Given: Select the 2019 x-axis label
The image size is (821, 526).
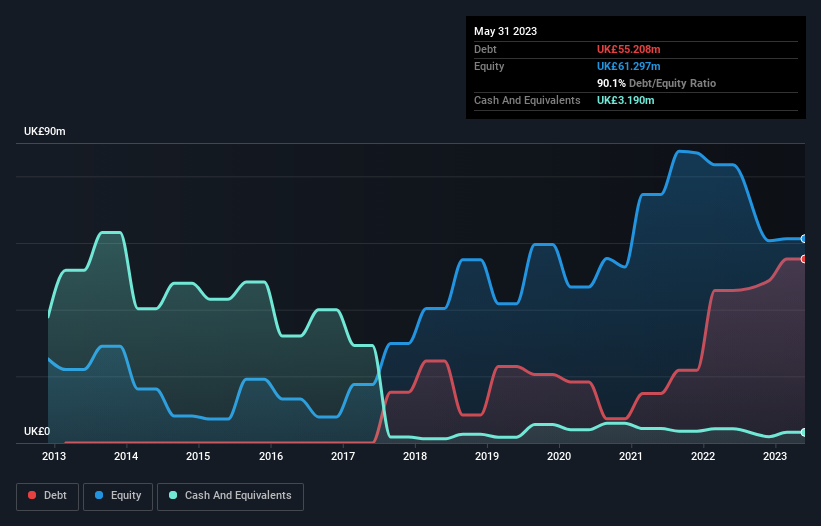Looking at the screenshot, I should click(x=487, y=456).
